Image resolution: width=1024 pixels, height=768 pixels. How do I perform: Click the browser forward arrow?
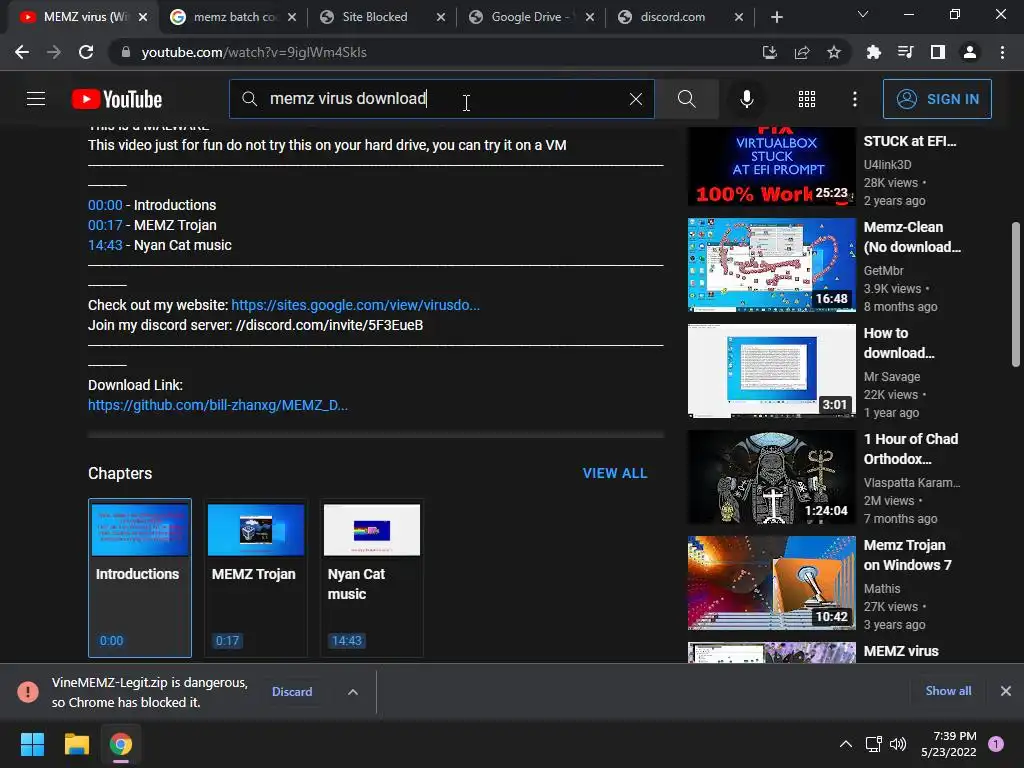click(x=54, y=52)
